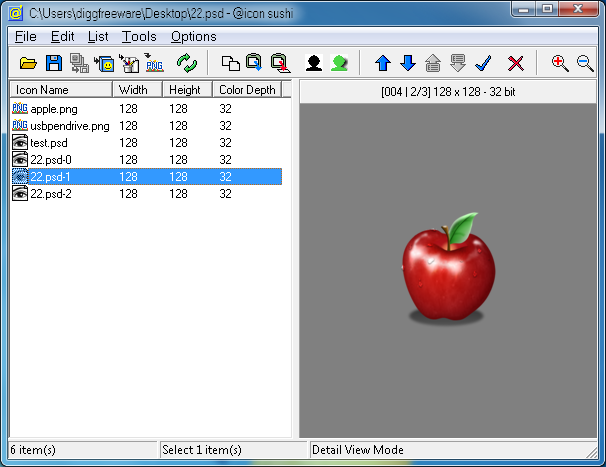
Task: Click the Open folder toolbar icon
Action: 28,63
